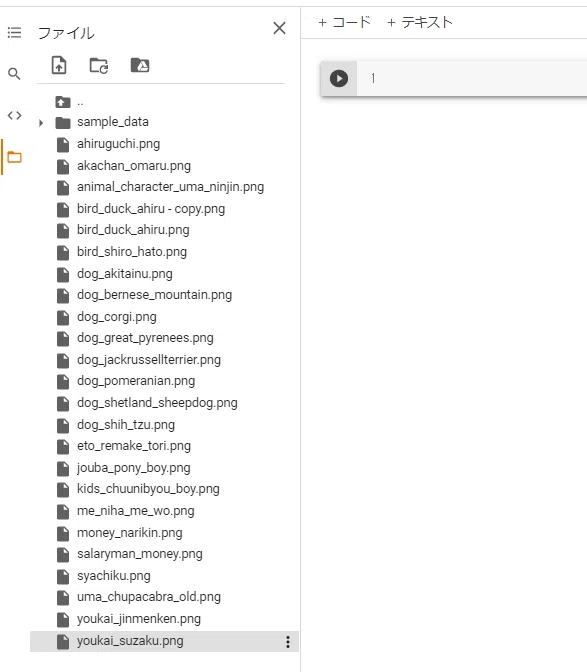Select dog_pomeranian.png file

point(136,381)
